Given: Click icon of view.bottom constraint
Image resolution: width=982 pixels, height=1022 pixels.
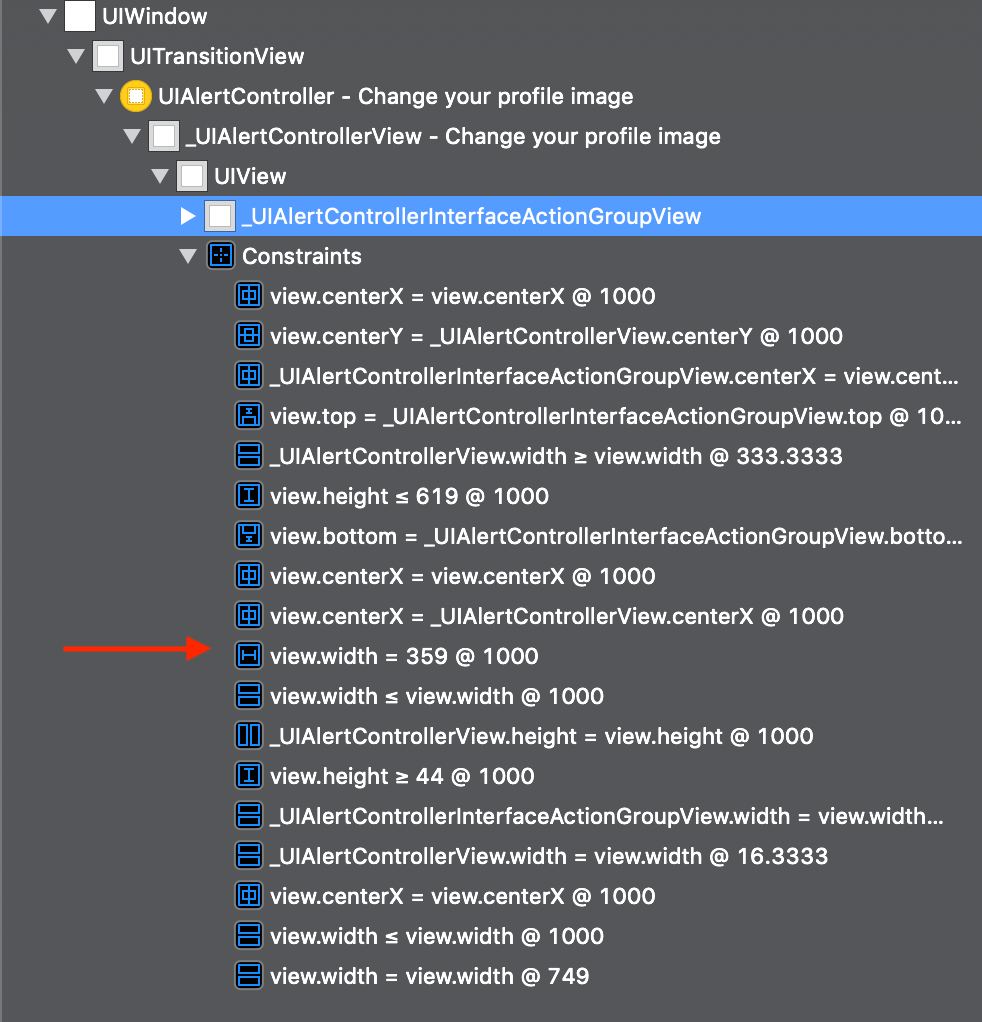Looking at the screenshot, I should coord(249,536).
